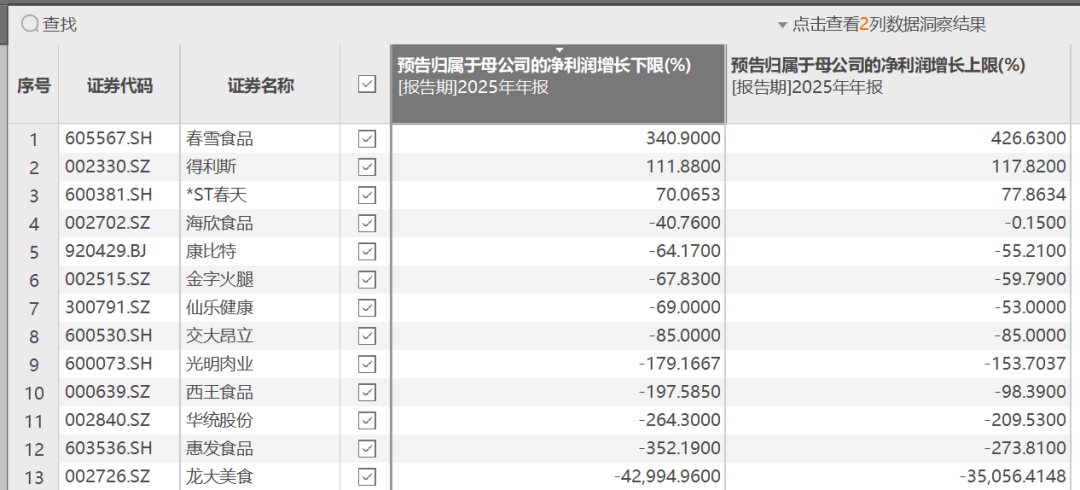Expand the data insight results dropdown arrow
Viewport: 1080px width, 490px height.
(x=782, y=25)
